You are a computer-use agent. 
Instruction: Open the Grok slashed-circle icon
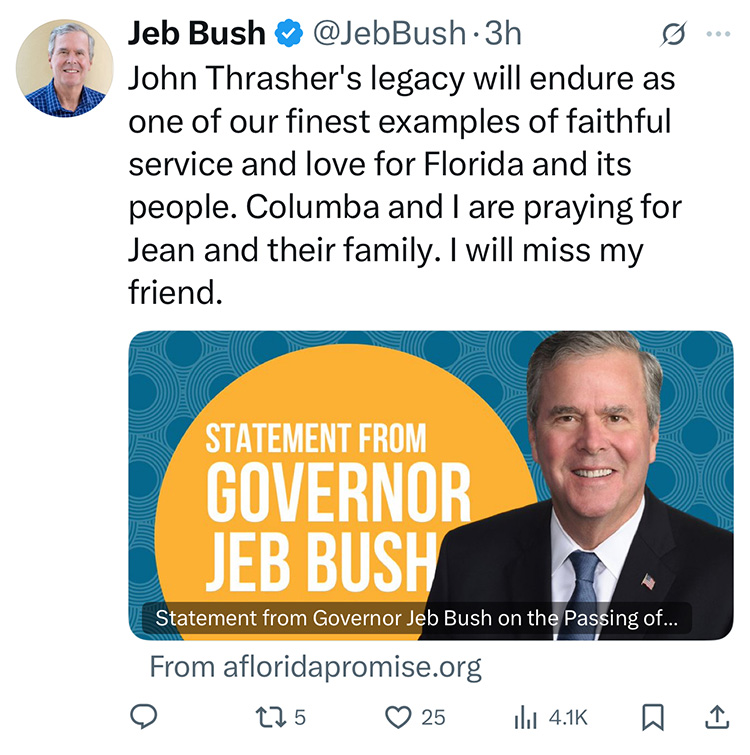pyautogui.click(x=672, y=35)
